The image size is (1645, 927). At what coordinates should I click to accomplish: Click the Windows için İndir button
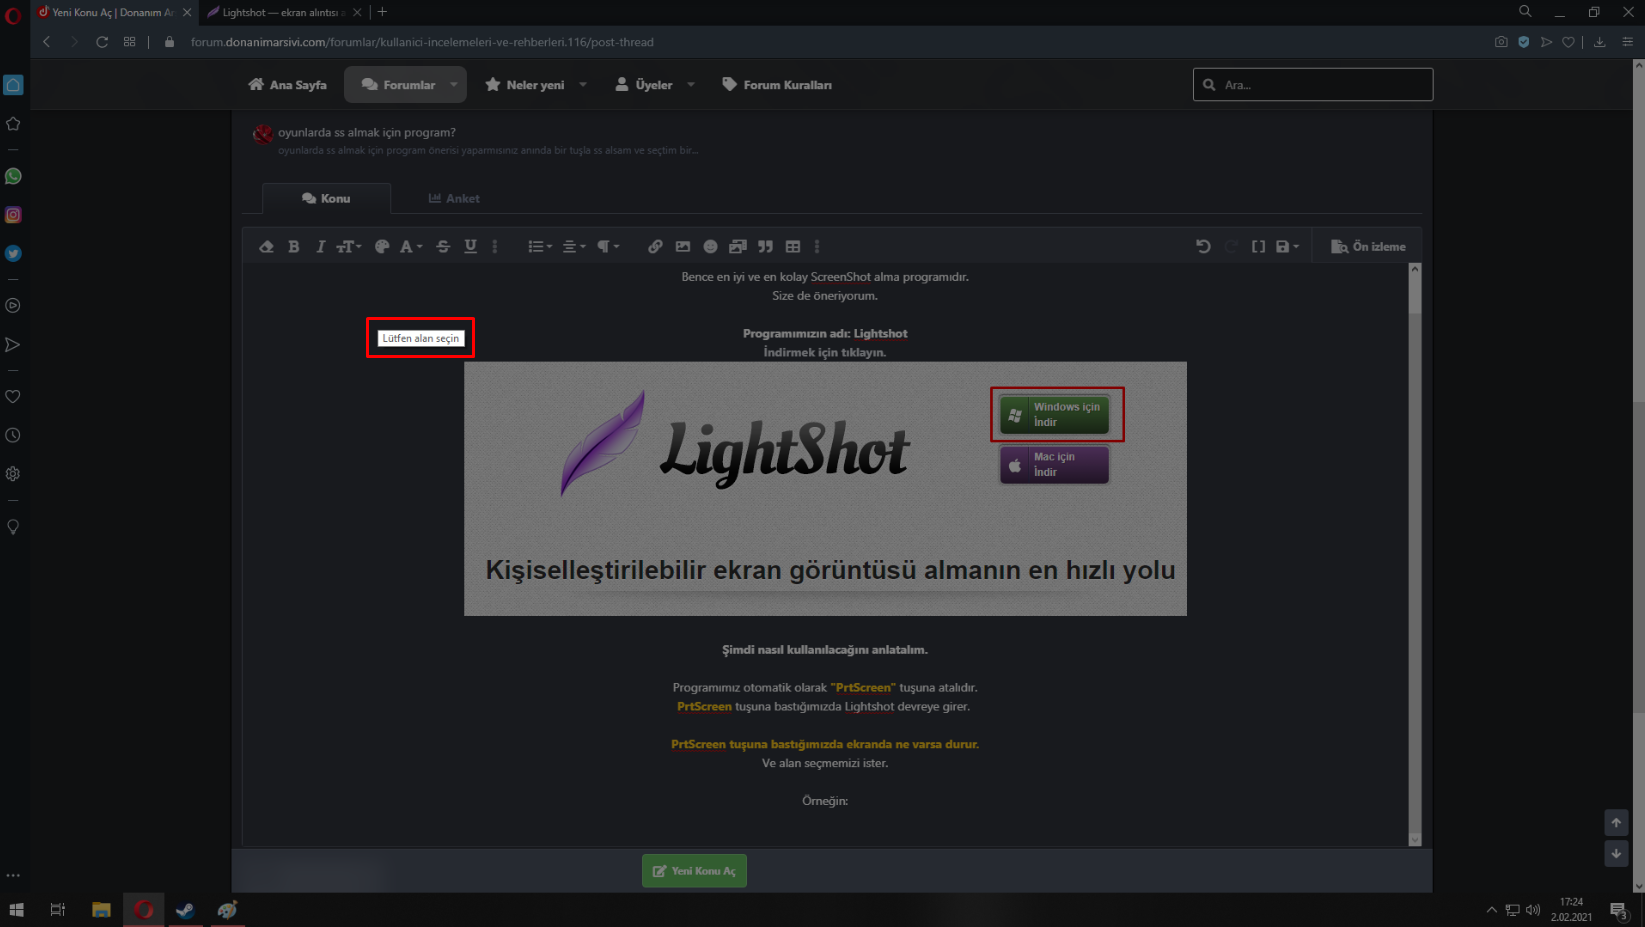point(1054,414)
